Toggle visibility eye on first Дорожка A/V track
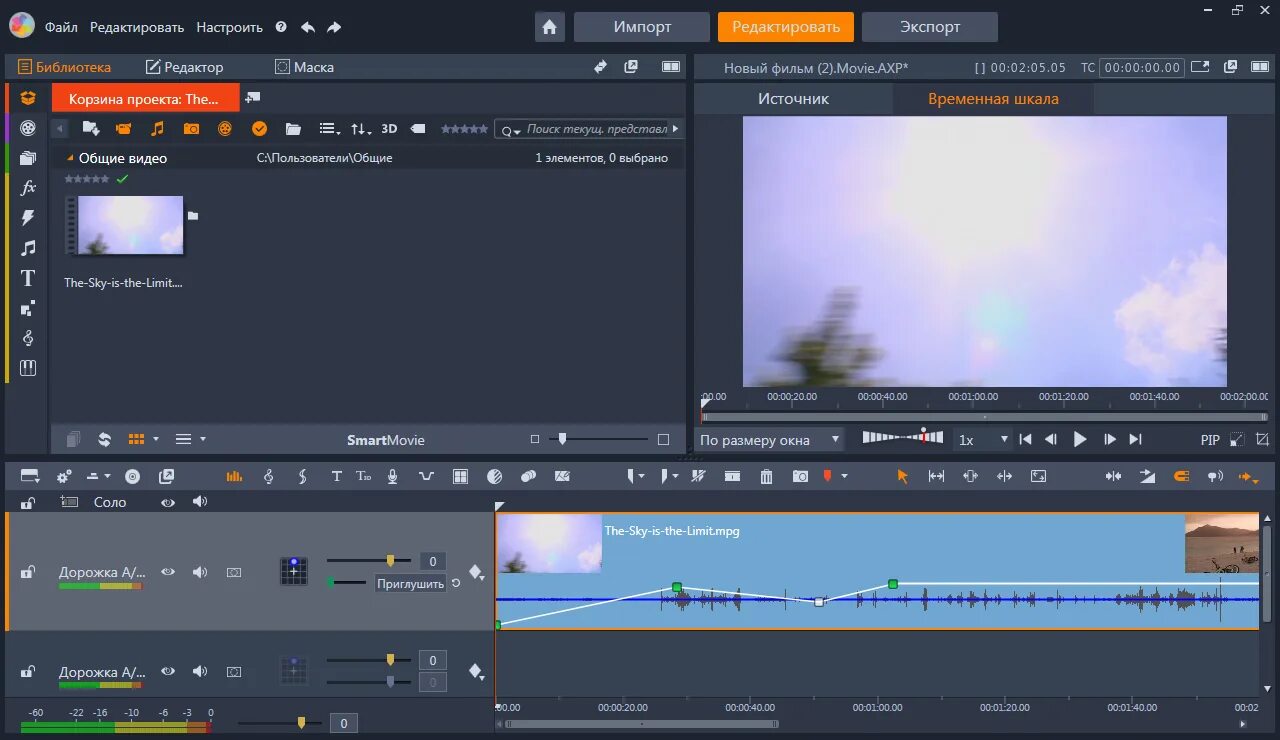 [168, 572]
